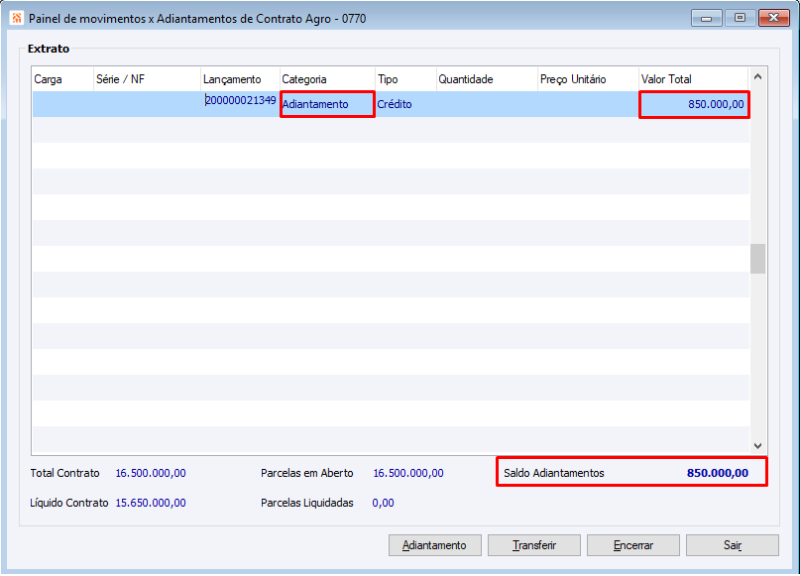Click Parcelas Liquidadas value 0,00
This screenshot has height=576, width=800.
pyautogui.click(x=383, y=503)
